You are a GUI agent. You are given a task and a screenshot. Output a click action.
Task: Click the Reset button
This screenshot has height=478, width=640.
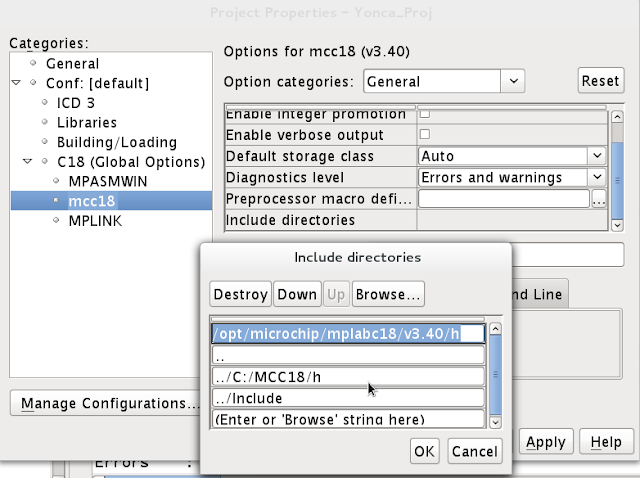click(600, 81)
